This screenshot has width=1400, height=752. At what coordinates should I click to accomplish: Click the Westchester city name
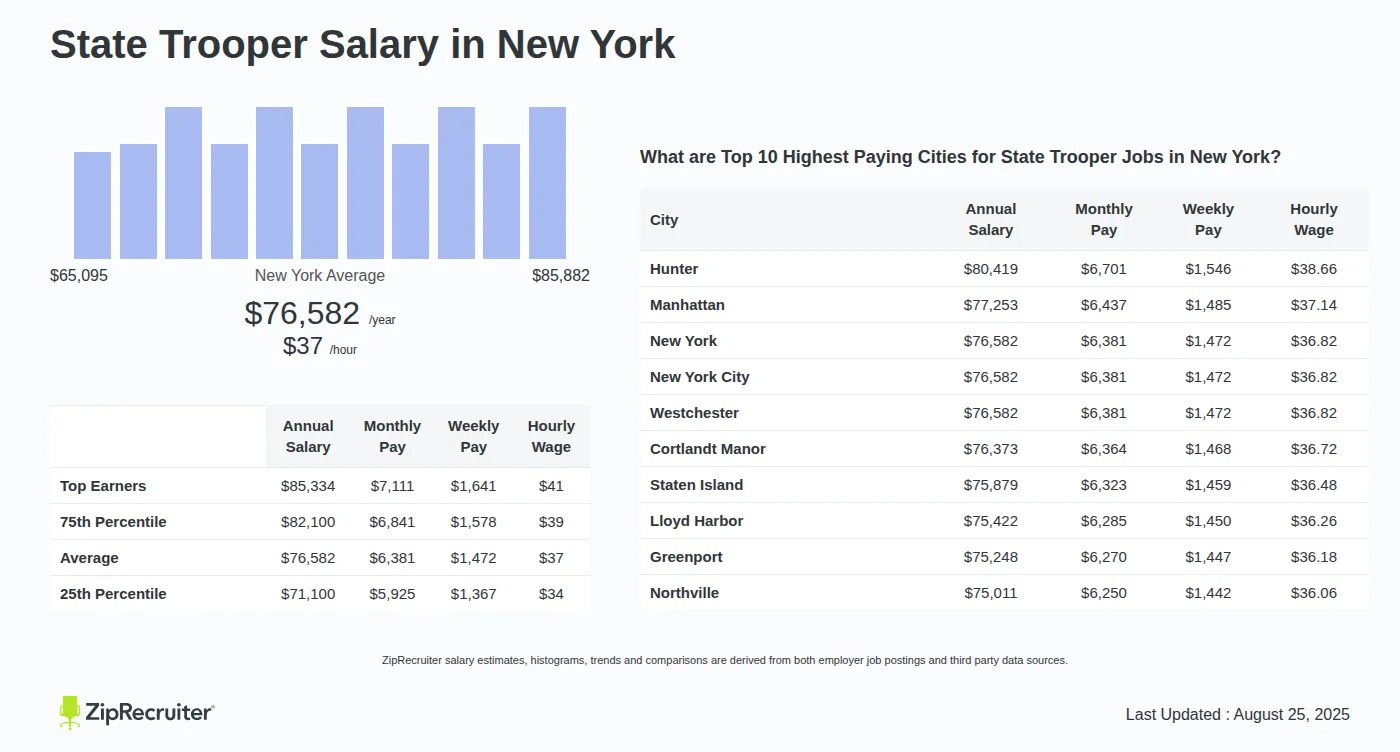(x=694, y=413)
